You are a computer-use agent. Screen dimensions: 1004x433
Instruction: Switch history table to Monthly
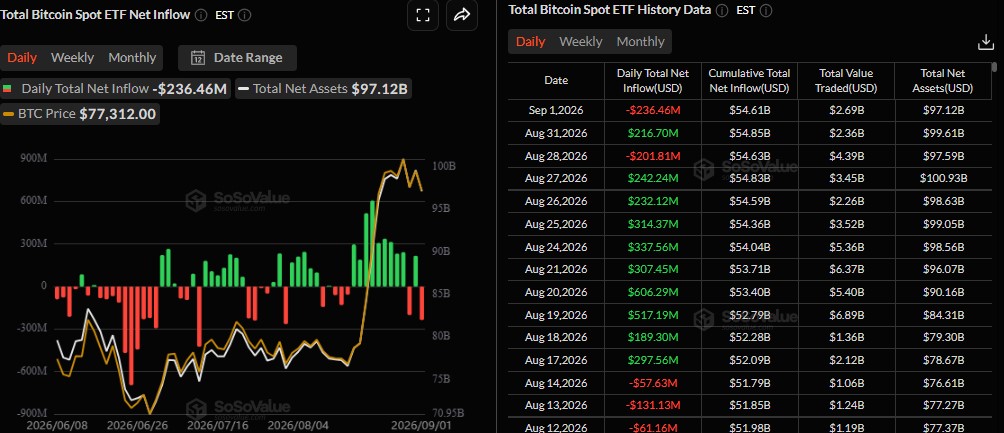(640, 42)
